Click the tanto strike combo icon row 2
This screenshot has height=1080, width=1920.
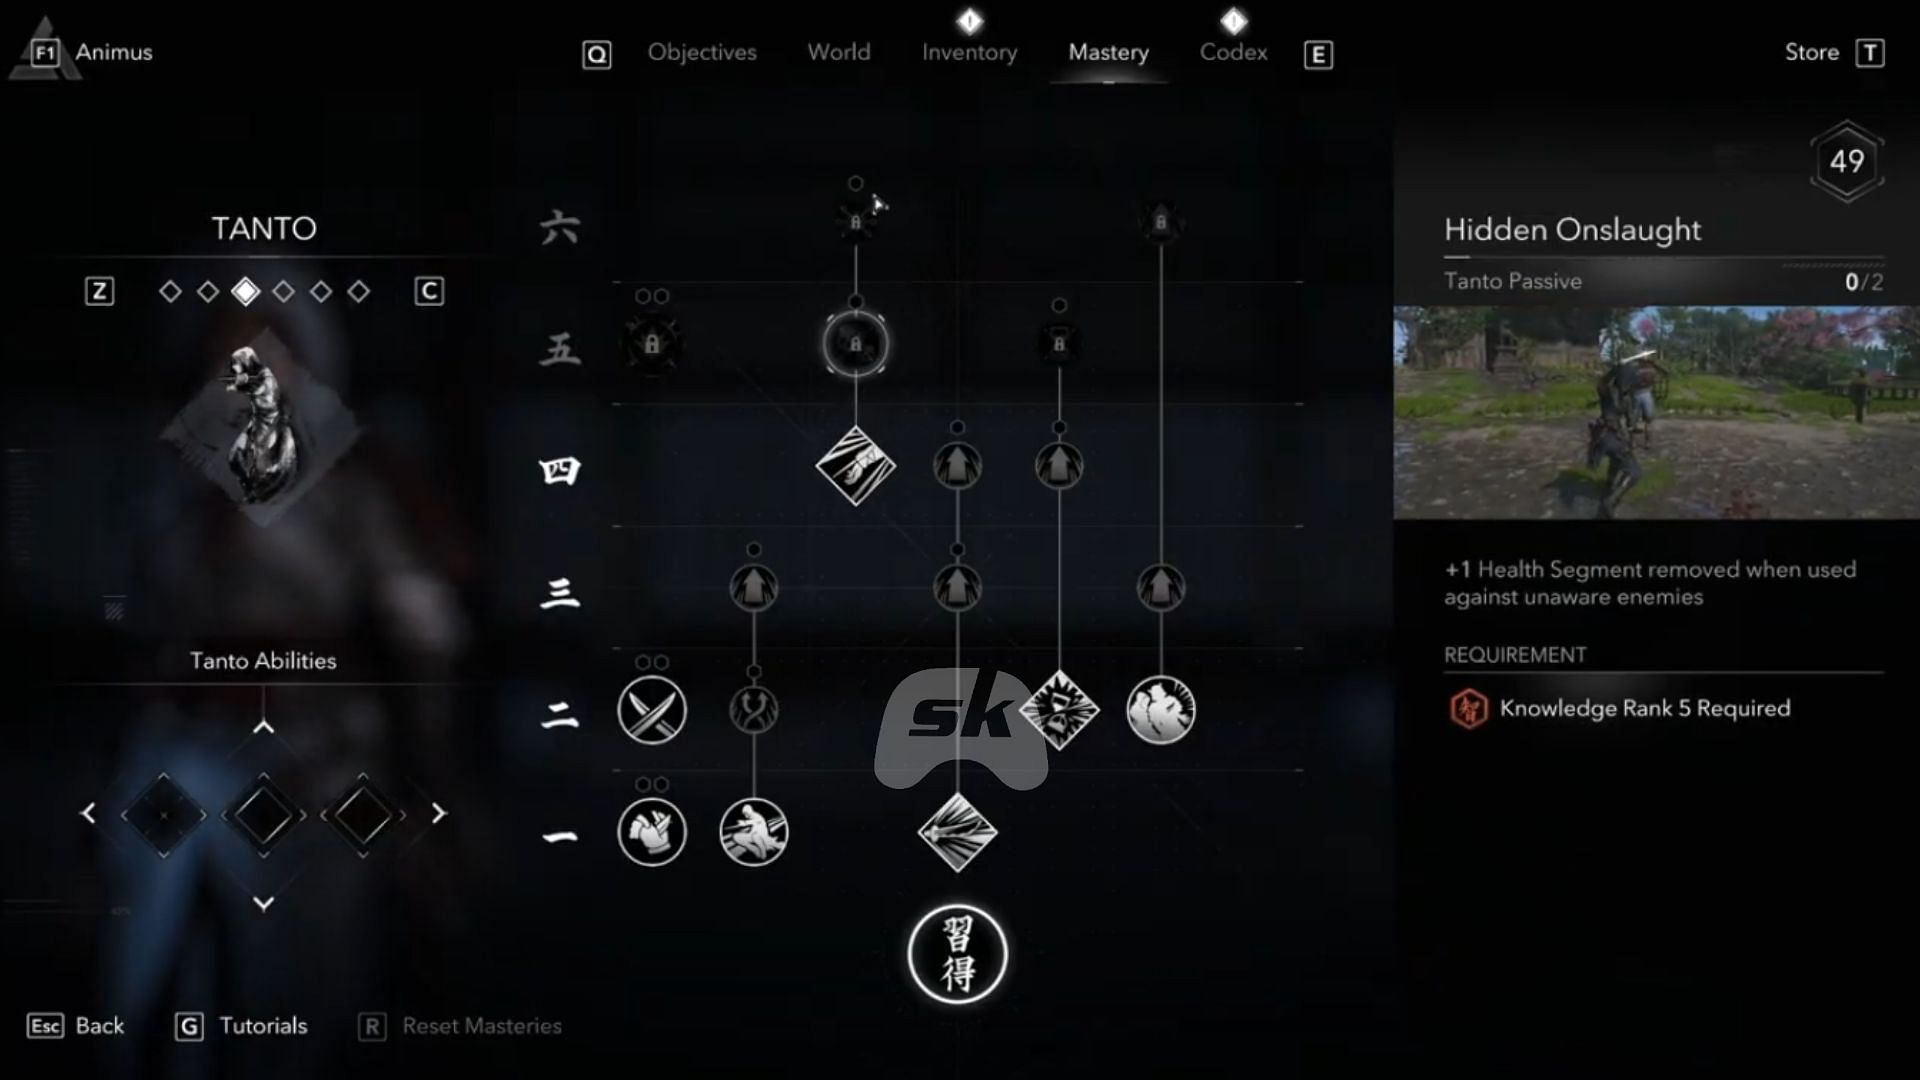(651, 709)
